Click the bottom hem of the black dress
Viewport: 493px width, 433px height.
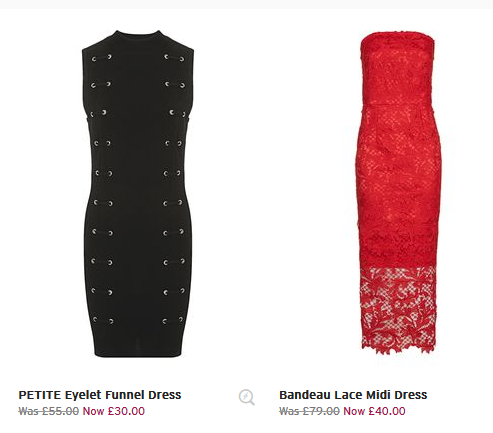(x=138, y=352)
